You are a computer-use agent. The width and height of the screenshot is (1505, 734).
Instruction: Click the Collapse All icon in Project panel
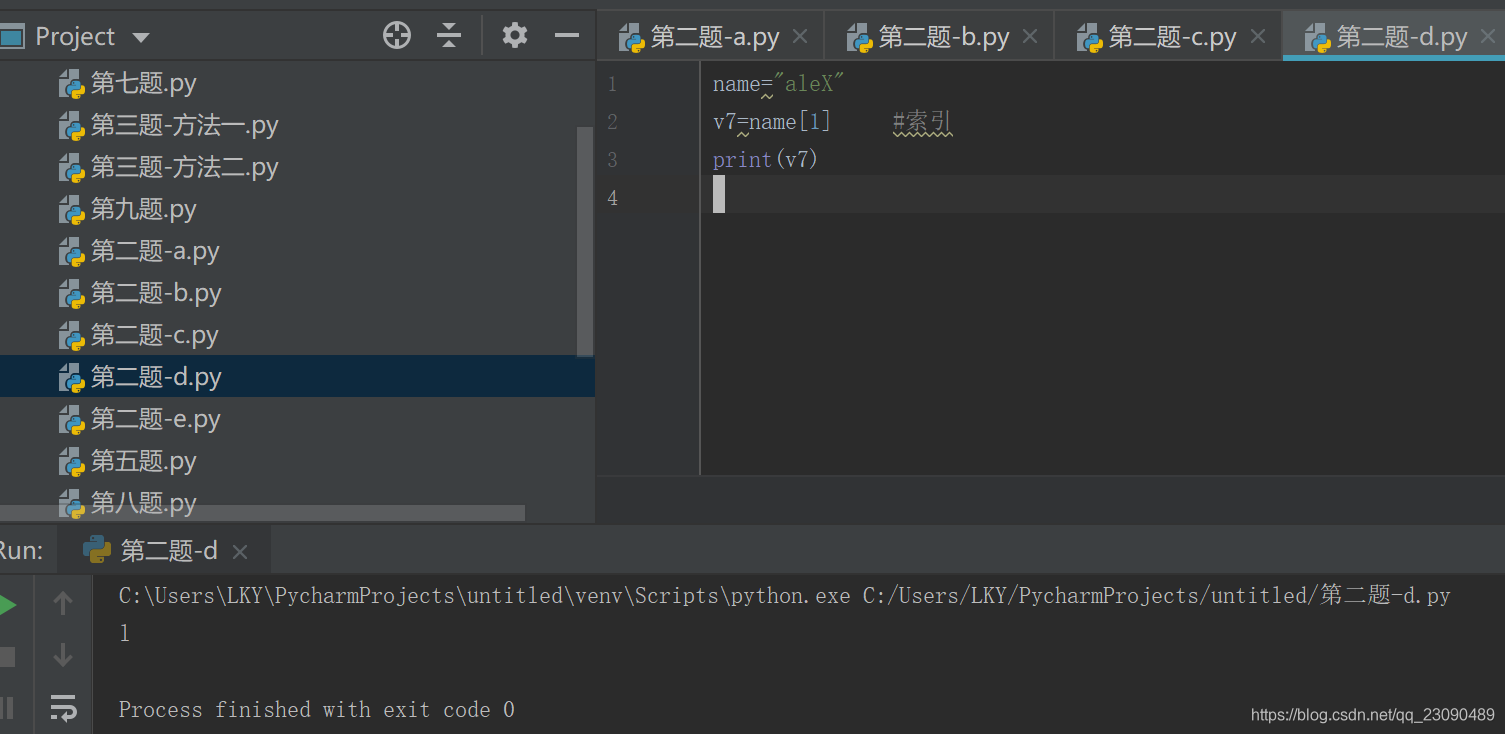[x=449, y=36]
